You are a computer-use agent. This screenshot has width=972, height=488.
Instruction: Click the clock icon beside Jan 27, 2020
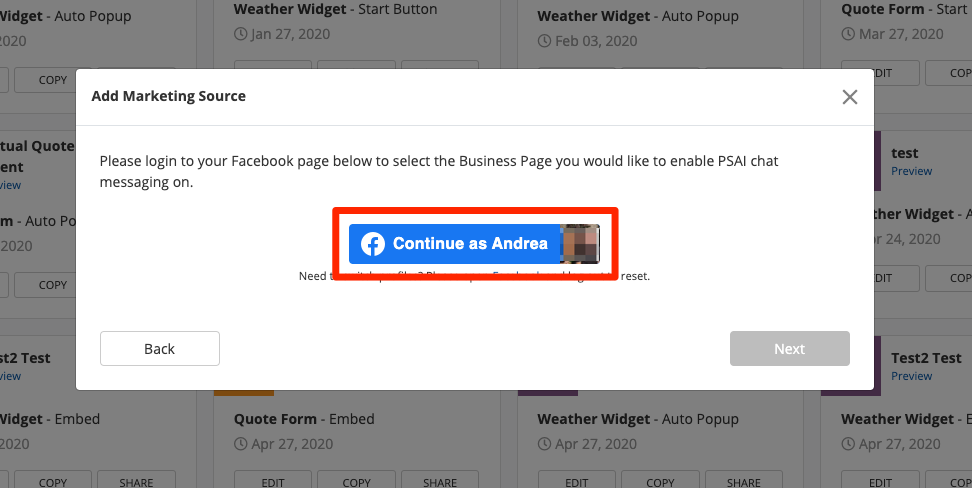point(240,34)
